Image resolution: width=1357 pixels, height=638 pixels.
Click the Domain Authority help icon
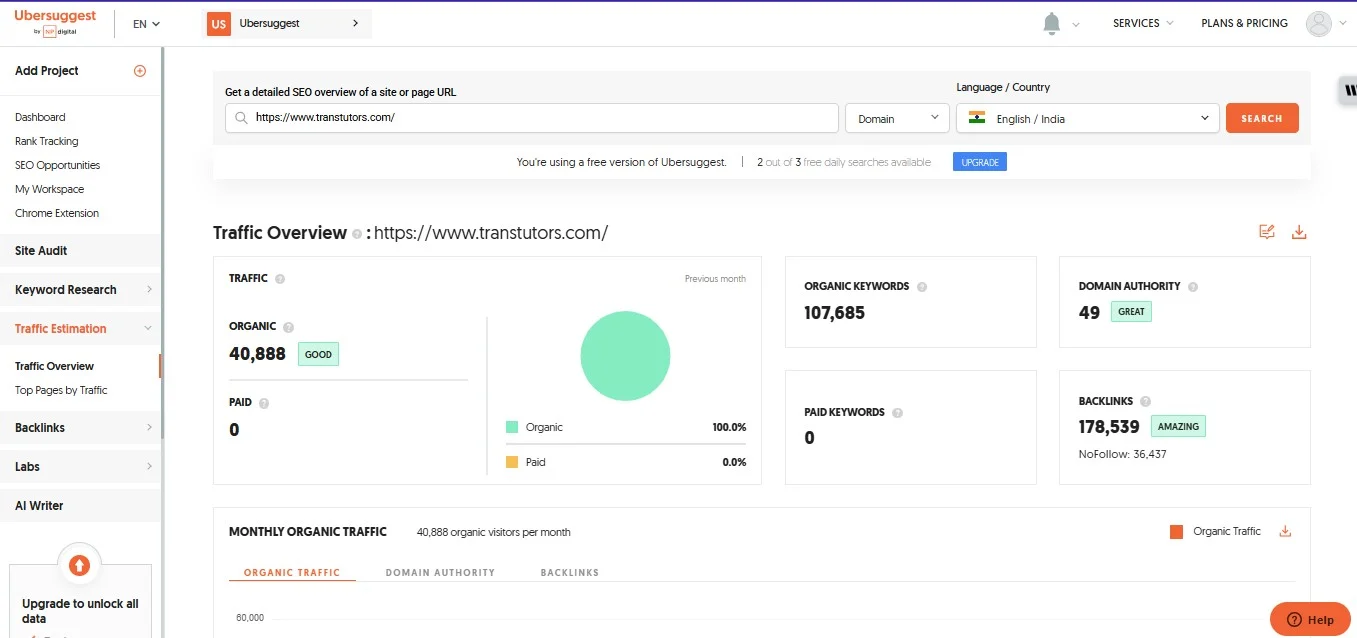coord(1192,287)
